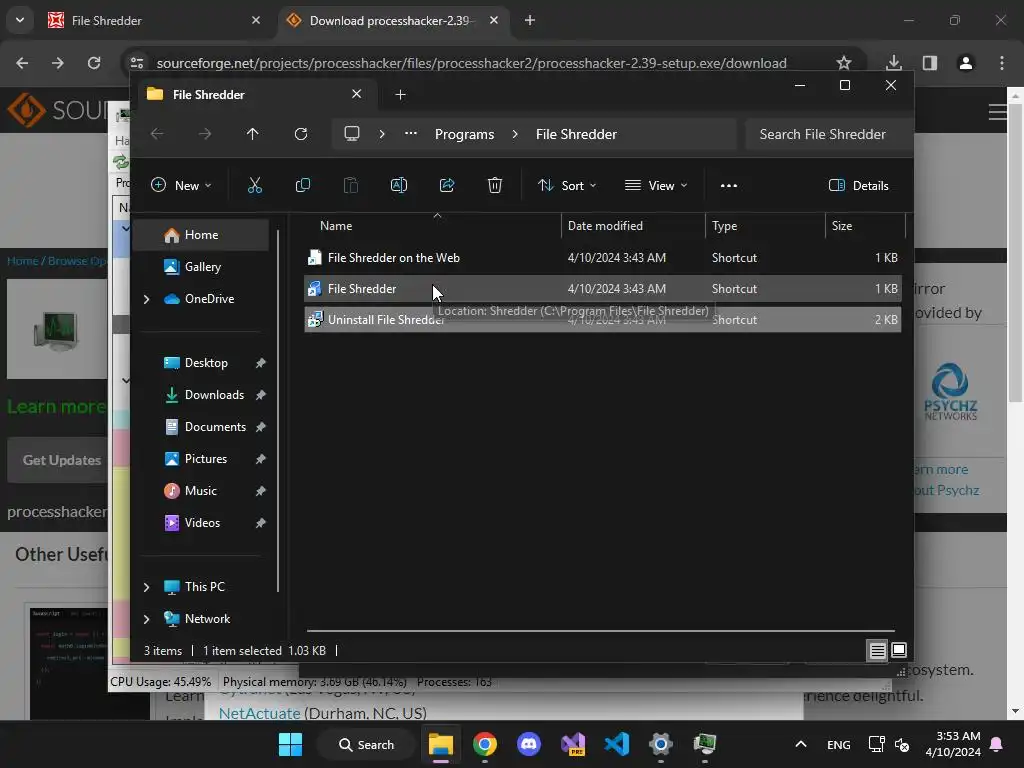Open a new Chrome tab
The width and height of the screenshot is (1024, 768).
[530, 20]
